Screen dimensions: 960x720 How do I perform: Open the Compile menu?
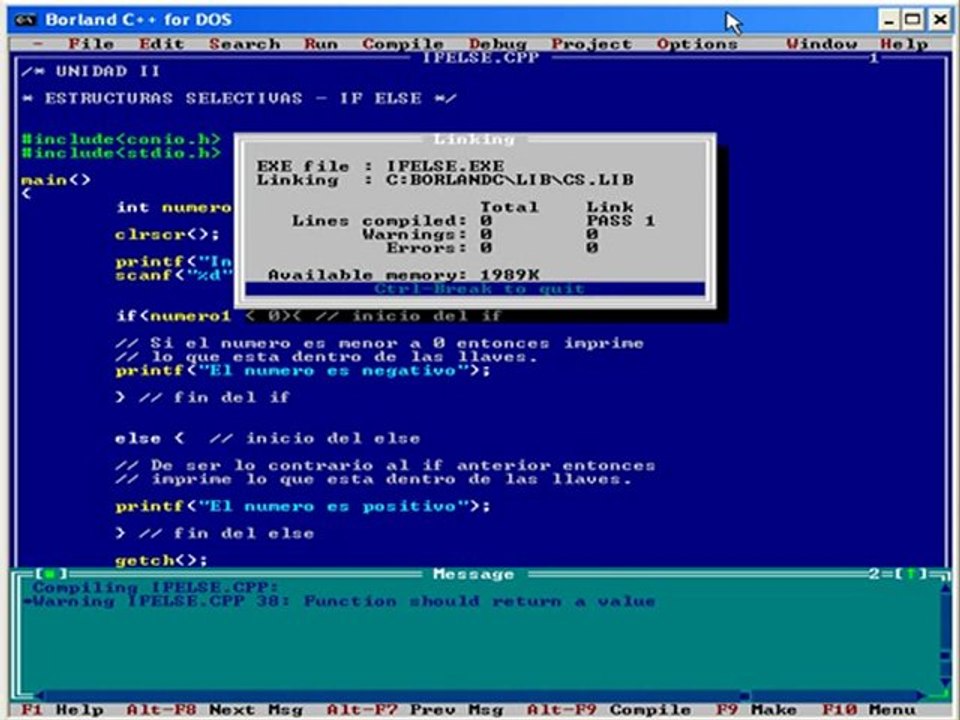pyautogui.click(x=402, y=44)
